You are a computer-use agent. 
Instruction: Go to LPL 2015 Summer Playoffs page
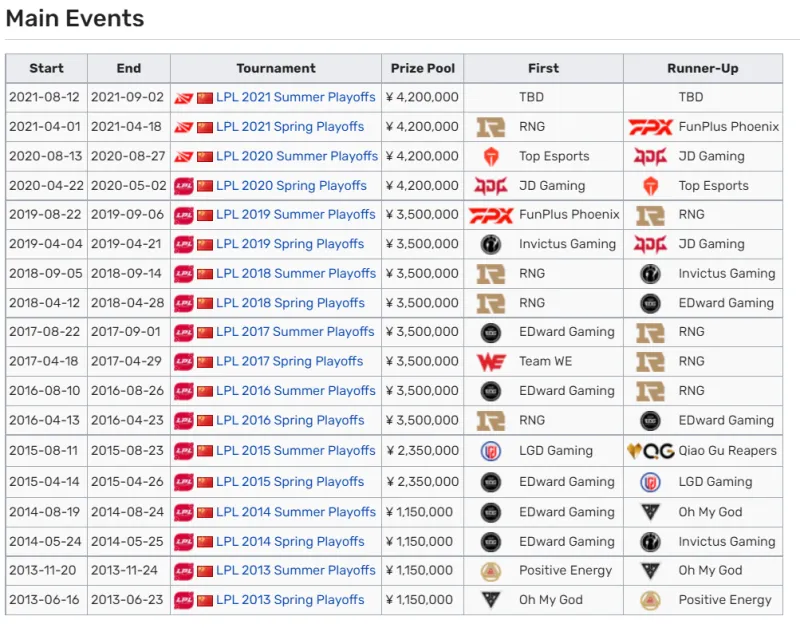click(x=295, y=451)
